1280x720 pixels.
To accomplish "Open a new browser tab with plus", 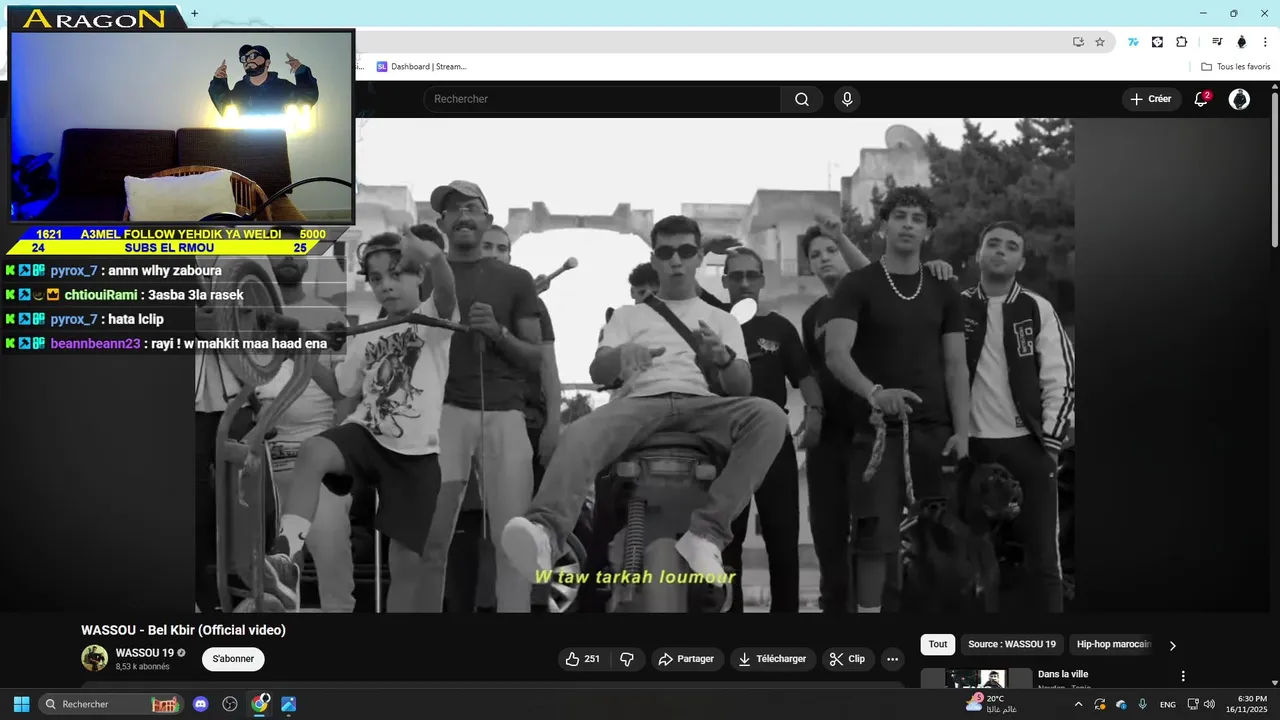I will pyautogui.click(x=194, y=13).
